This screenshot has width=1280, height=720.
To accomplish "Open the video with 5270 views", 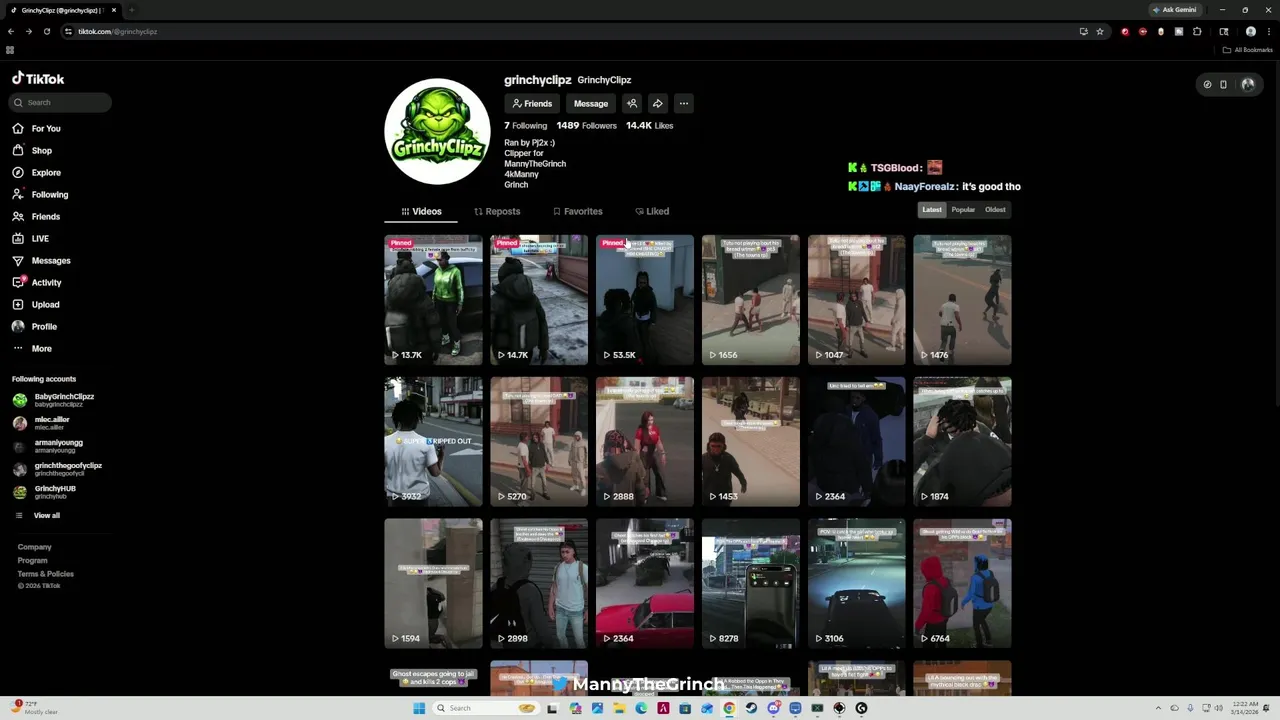I will (539, 441).
